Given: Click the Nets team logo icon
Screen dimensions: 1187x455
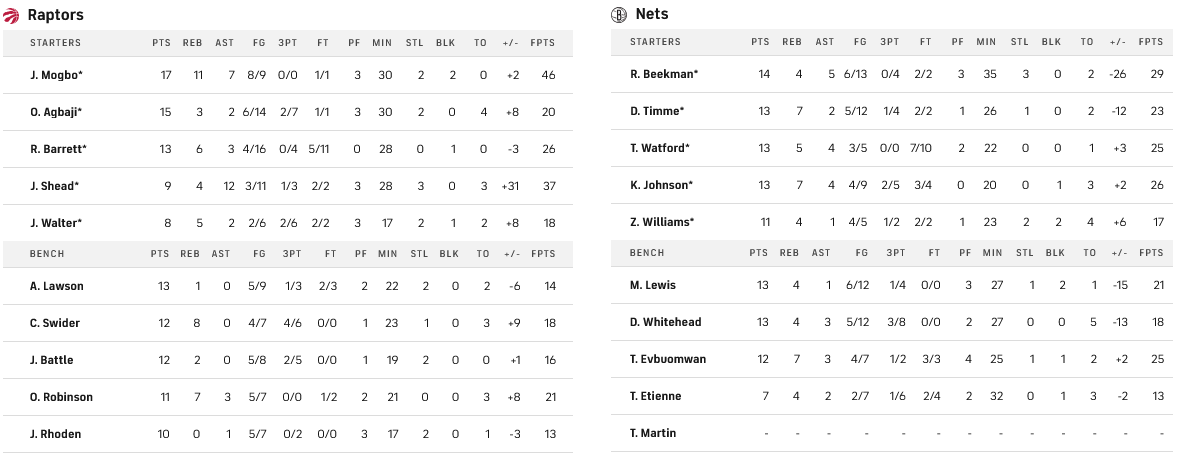Looking at the screenshot, I should tap(619, 14).
